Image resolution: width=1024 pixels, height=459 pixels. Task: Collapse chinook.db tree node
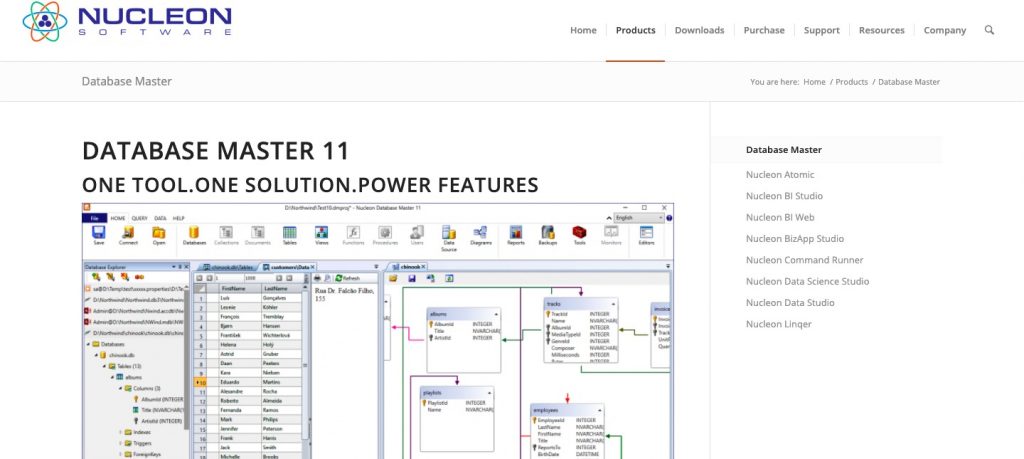point(96,355)
